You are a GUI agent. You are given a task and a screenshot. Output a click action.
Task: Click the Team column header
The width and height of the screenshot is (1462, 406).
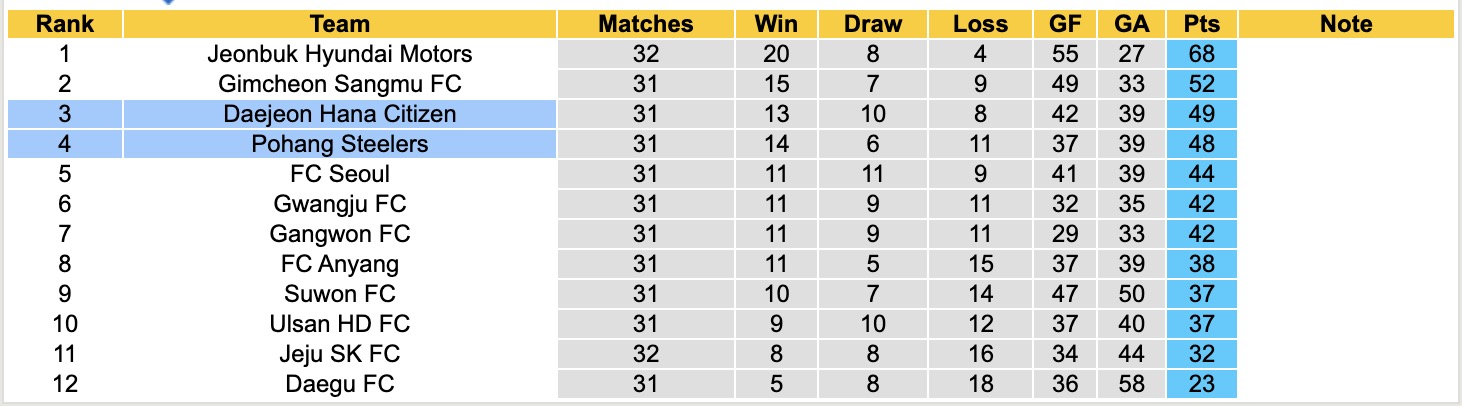340,24
